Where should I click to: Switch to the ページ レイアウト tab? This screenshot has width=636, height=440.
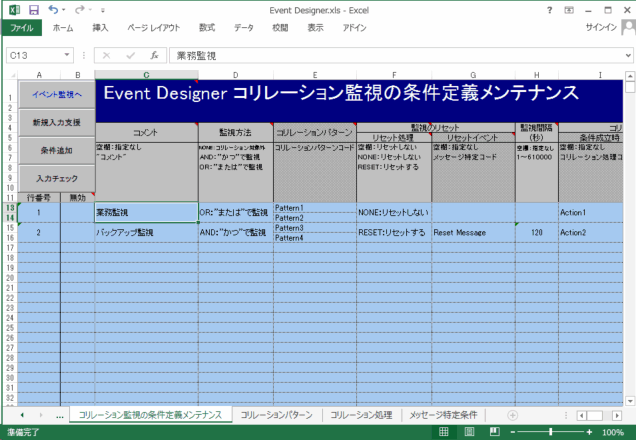tap(153, 28)
